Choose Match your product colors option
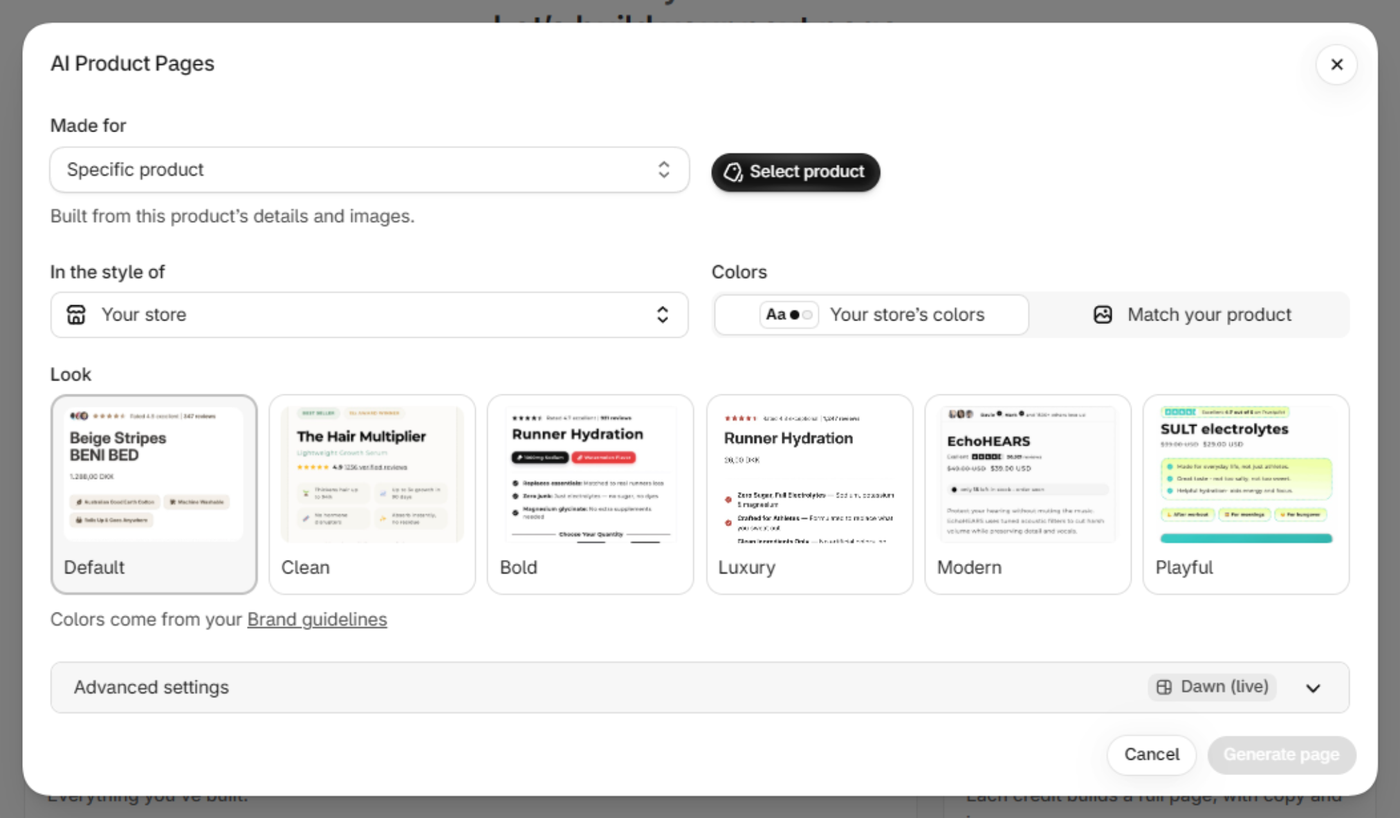1400x818 pixels. click(x=1190, y=315)
